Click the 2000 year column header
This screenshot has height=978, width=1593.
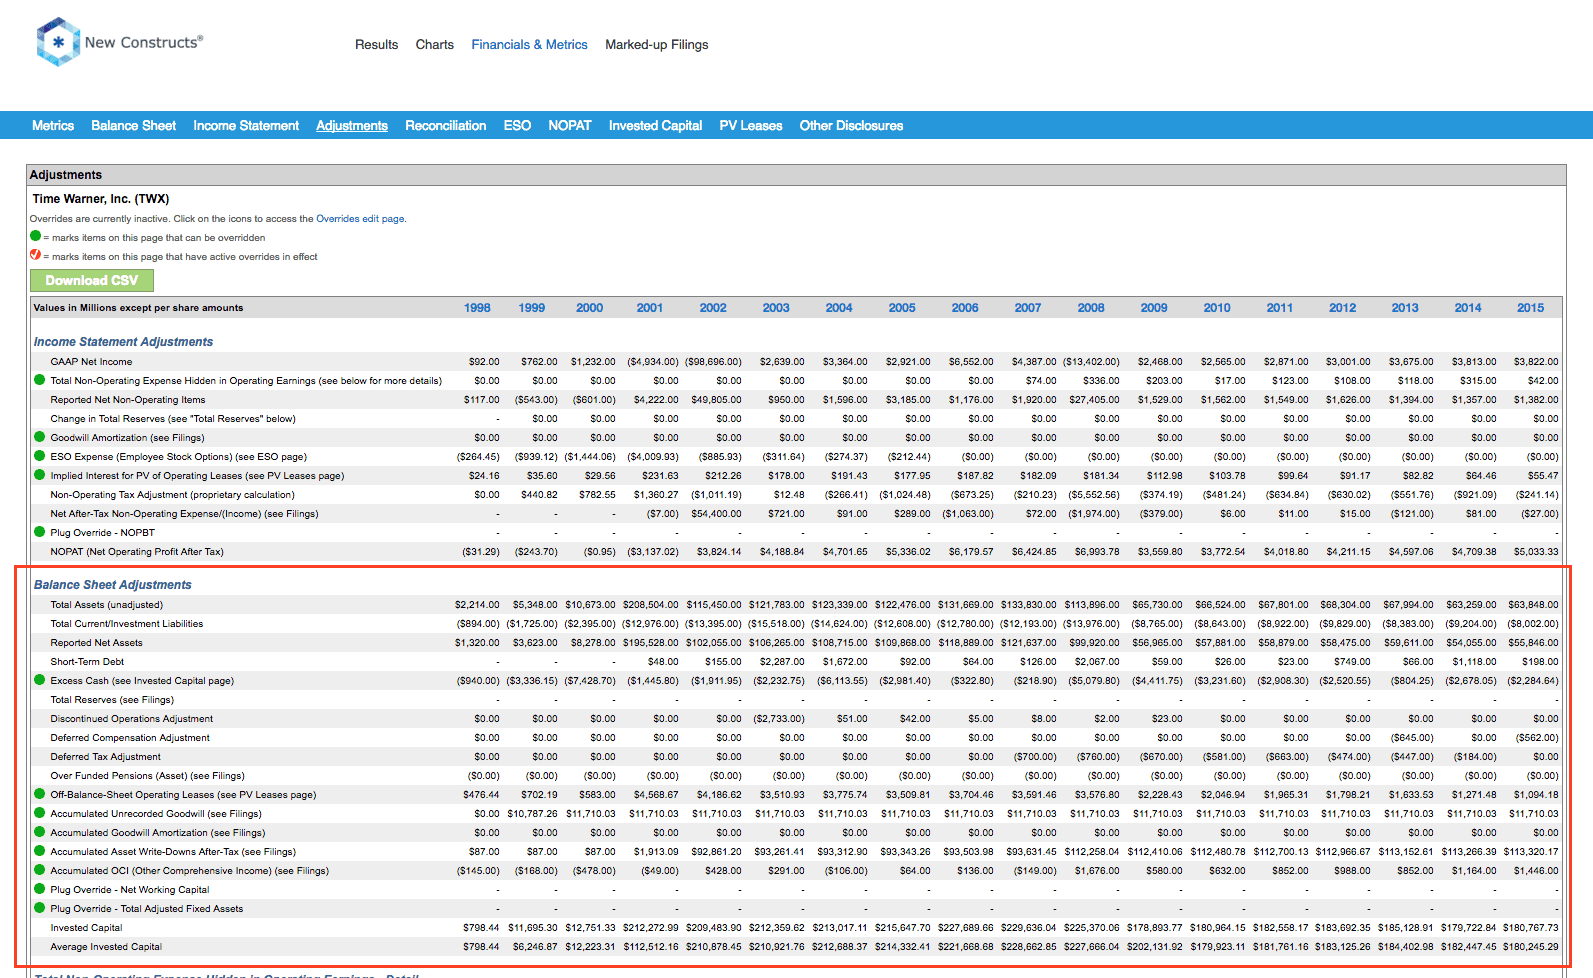tap(590, 308)
